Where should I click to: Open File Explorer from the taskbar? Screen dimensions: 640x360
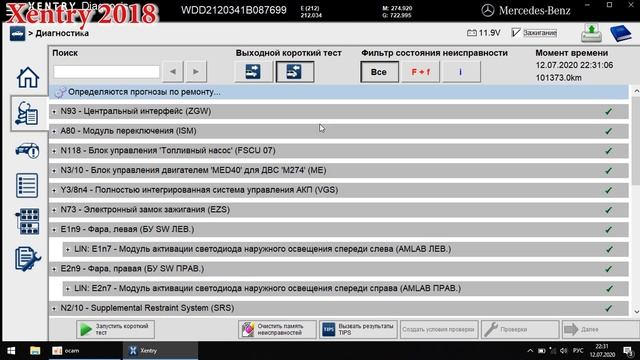(35, 351)
